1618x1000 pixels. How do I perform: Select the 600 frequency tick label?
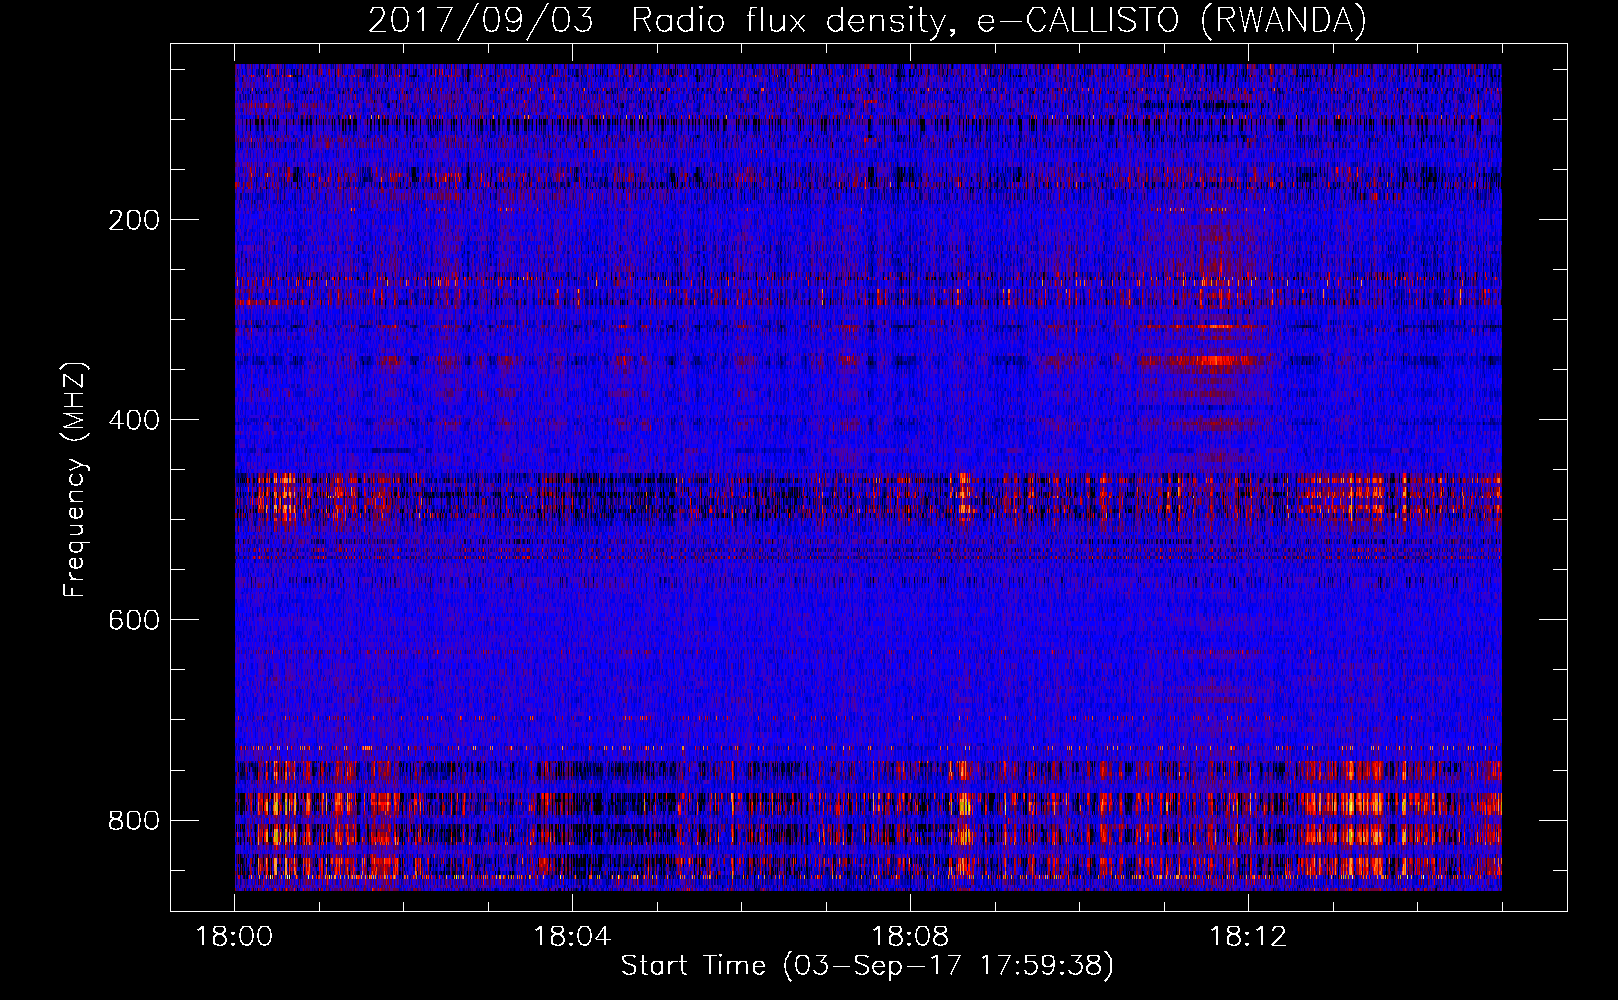tap(134, 620)
